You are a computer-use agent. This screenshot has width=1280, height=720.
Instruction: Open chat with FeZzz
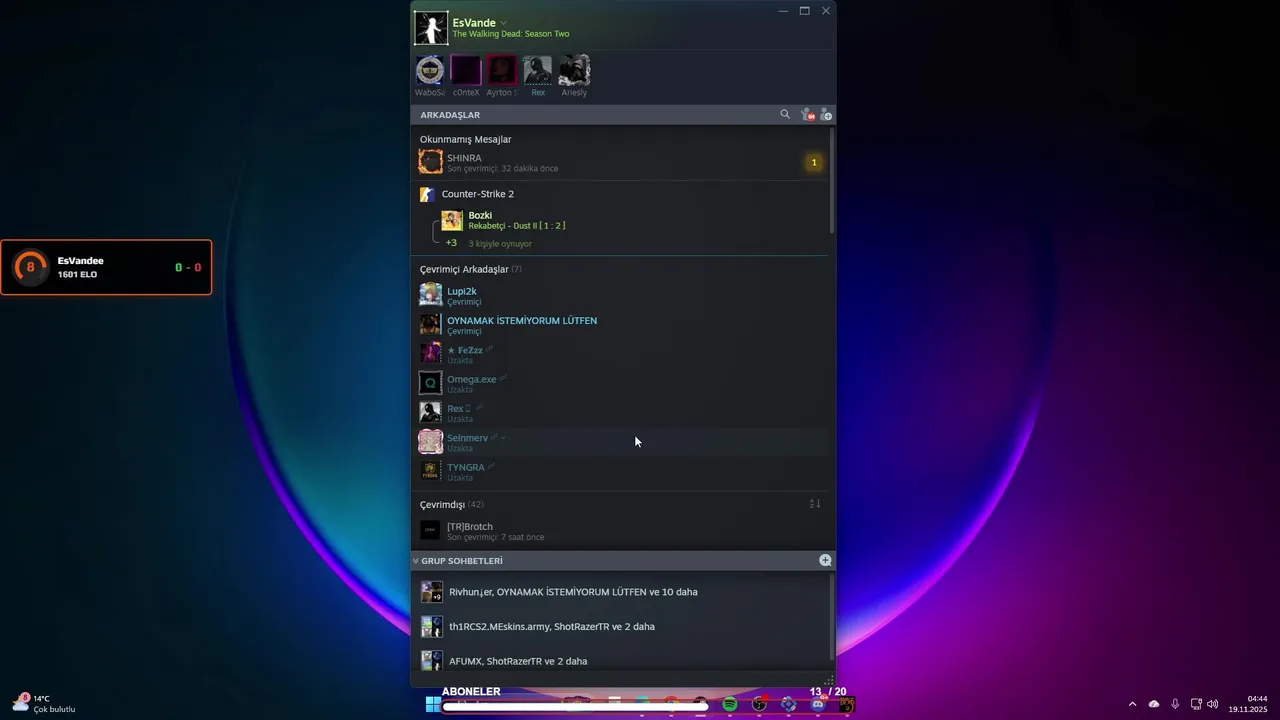click(622, 353)
